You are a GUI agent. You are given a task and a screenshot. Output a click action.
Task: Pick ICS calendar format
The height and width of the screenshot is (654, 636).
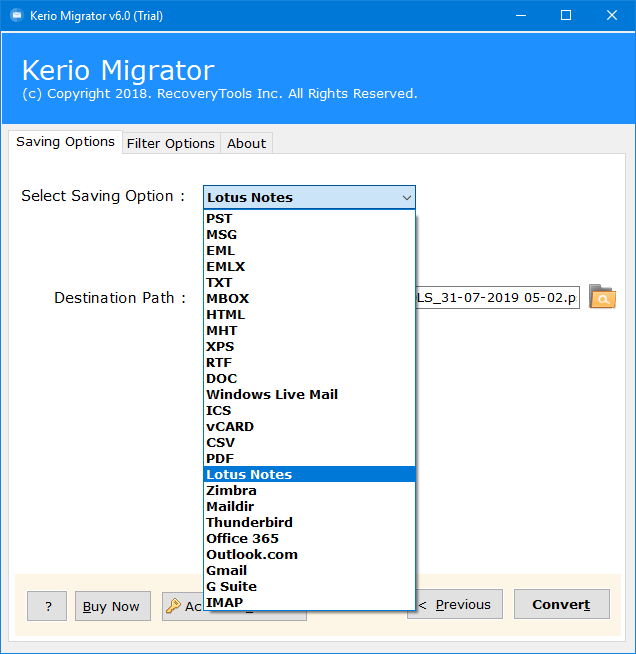[x=309, y=410]
